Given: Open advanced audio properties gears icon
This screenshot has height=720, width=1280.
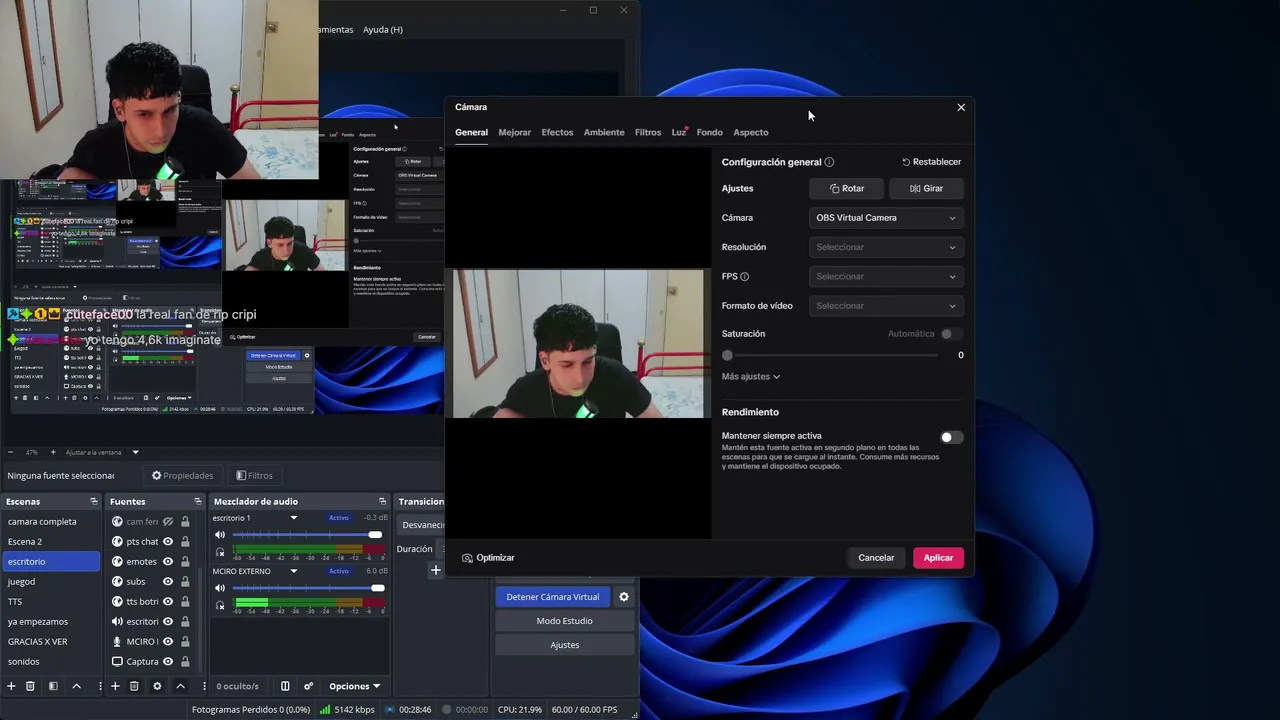Looking at the screenshot, I should click(x=308, y=686).
